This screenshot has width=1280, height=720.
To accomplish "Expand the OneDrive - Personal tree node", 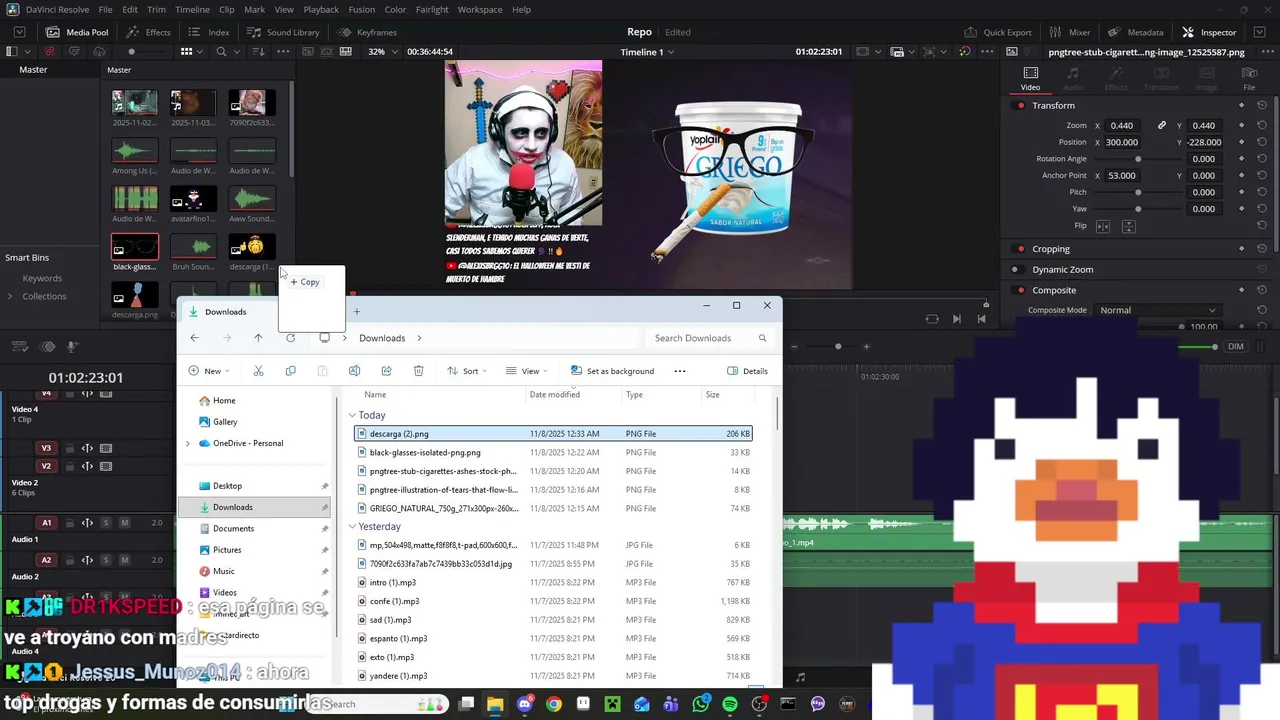I will tap(187, 443).
